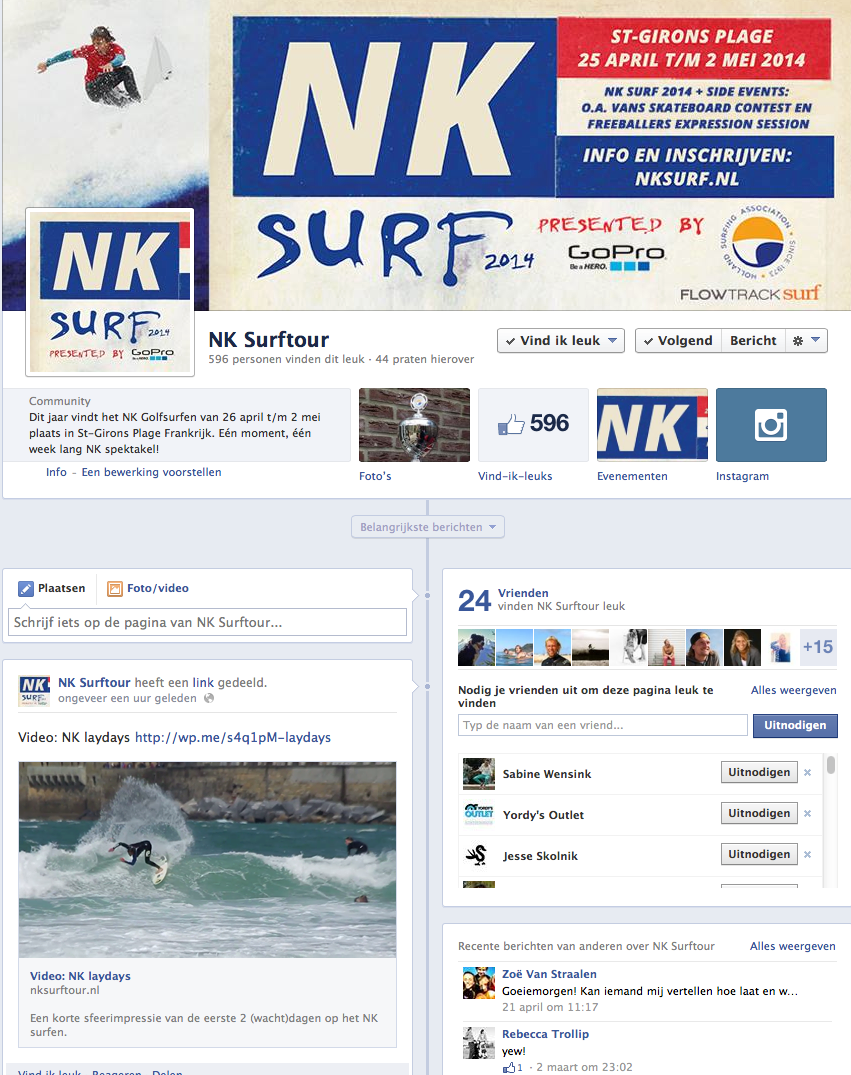The image size is (851, 1075).
Task: Click the '+15' more friends tile
Action: coord(818,647)
